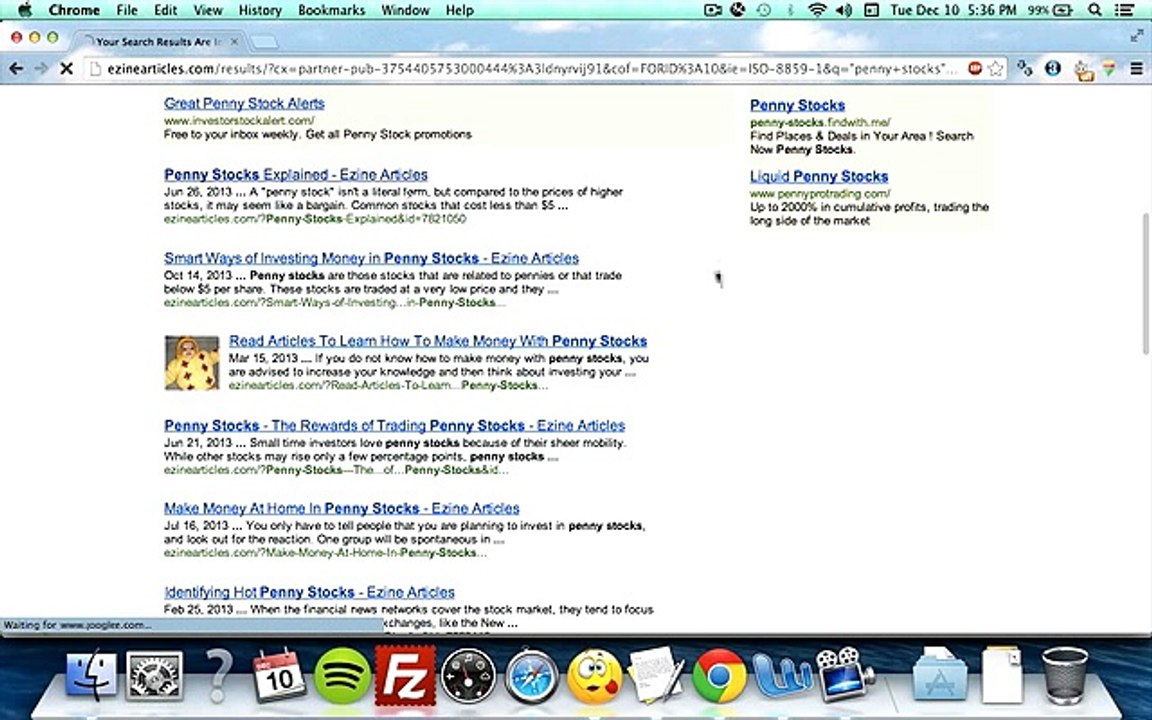Click the www.investorstockalert.com URL text
This screenshot has height=720, width=1152.
[x=240, y=120]
